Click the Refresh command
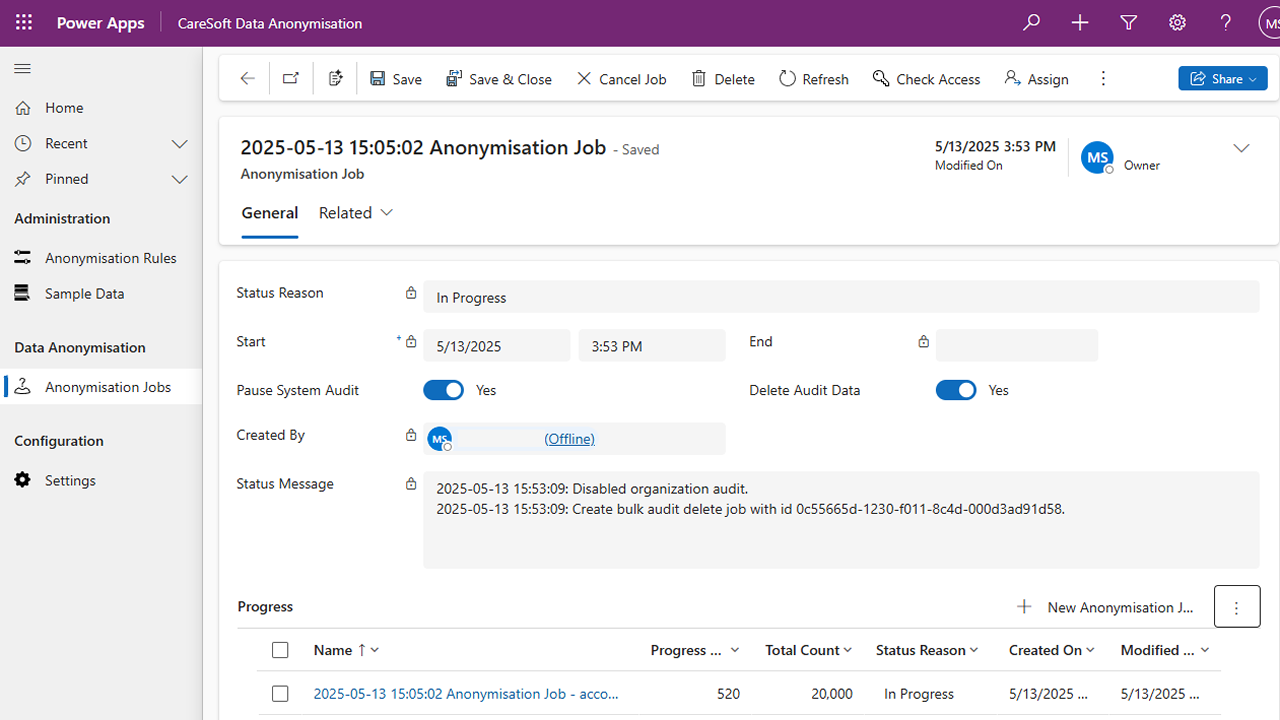The image size is (1280, 720). coord(813,79)
